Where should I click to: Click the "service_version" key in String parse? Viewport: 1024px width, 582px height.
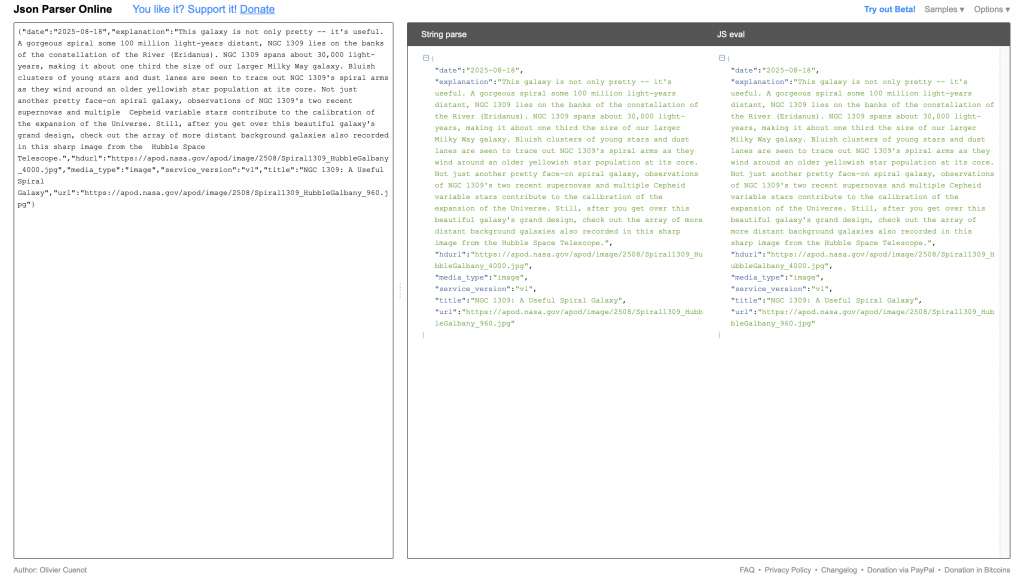[x=473, y=289]
